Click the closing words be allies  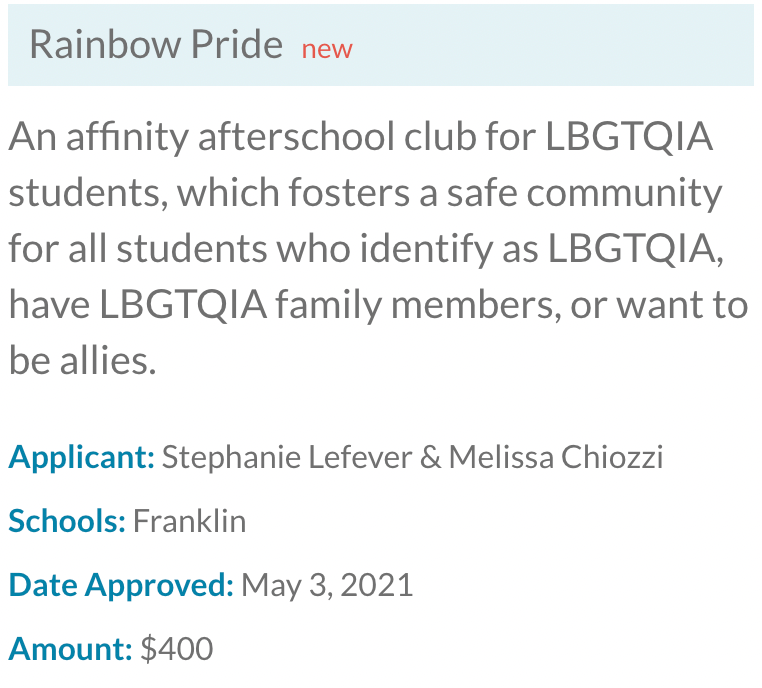(83, 361)
